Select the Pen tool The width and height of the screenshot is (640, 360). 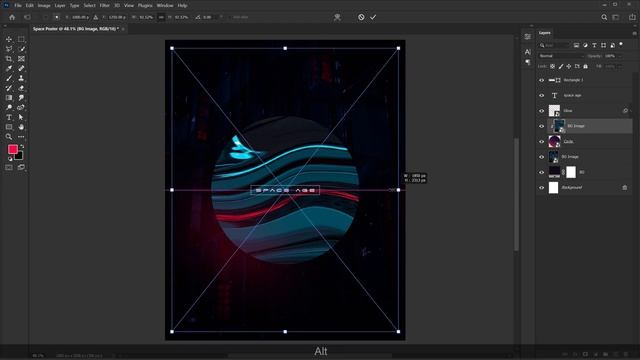21,107
